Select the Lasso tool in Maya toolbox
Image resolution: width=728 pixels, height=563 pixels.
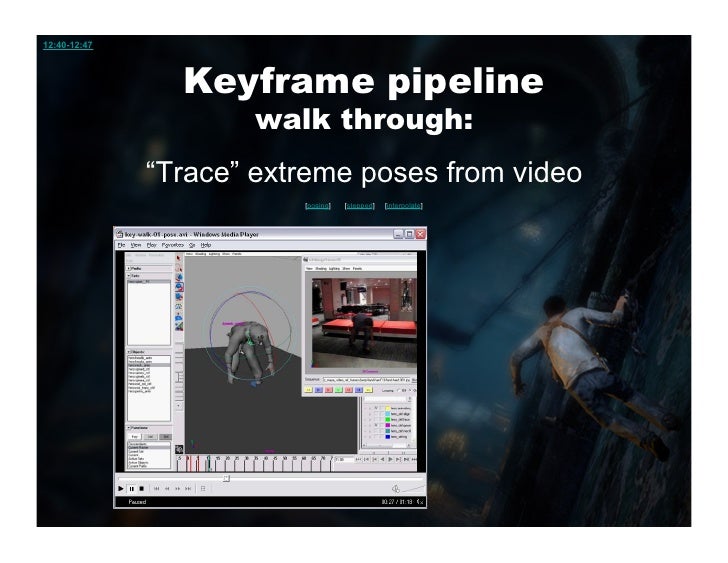point(179,268)
